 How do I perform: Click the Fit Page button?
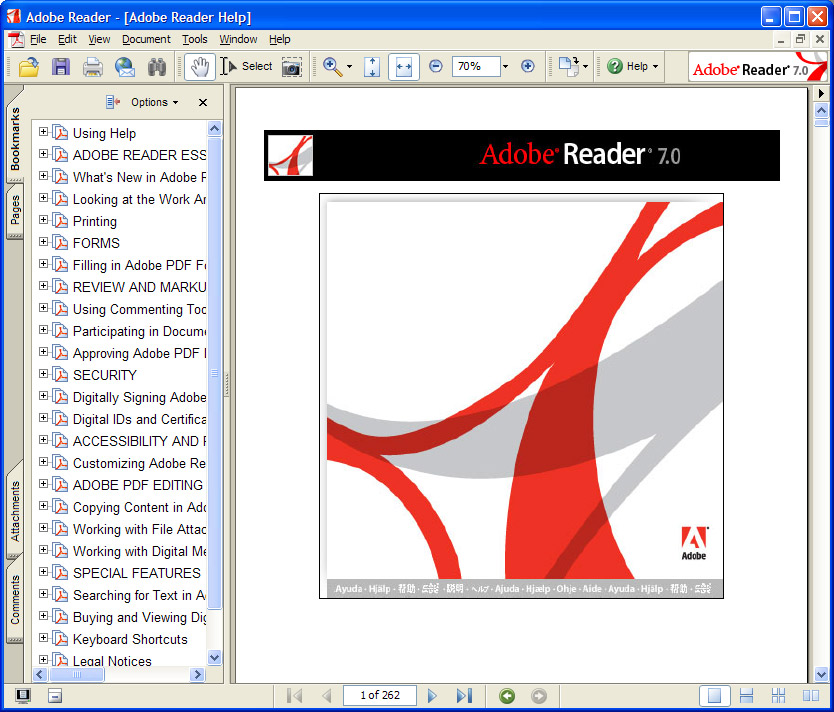372,67
